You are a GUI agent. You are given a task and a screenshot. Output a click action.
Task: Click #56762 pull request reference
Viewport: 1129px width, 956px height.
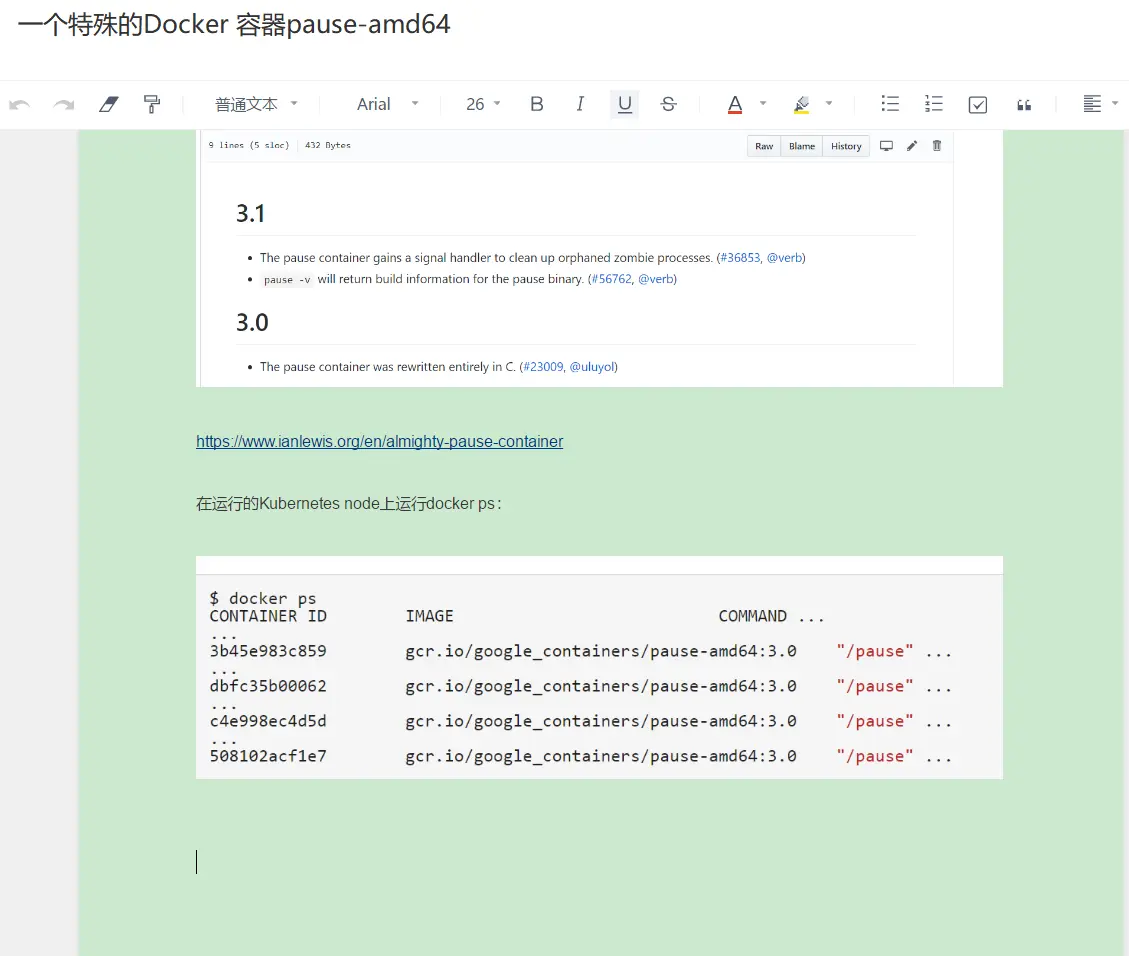click(x=611, y=279)
